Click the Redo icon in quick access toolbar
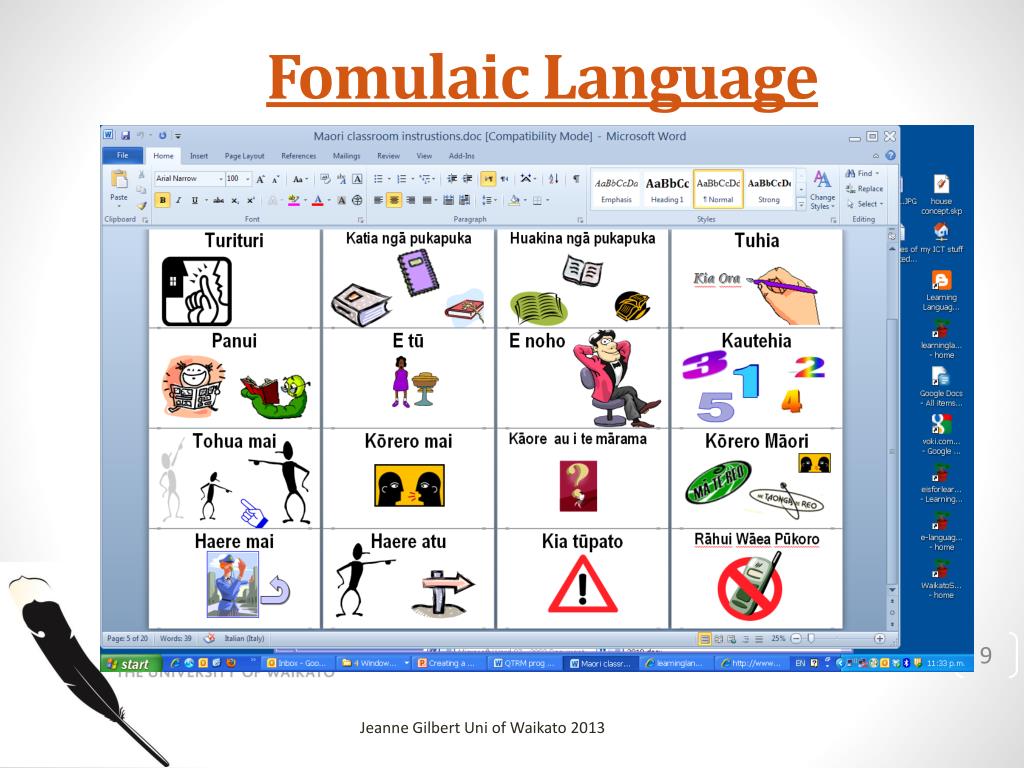This screenshot has height=768, width=1024. coord(162,136)
